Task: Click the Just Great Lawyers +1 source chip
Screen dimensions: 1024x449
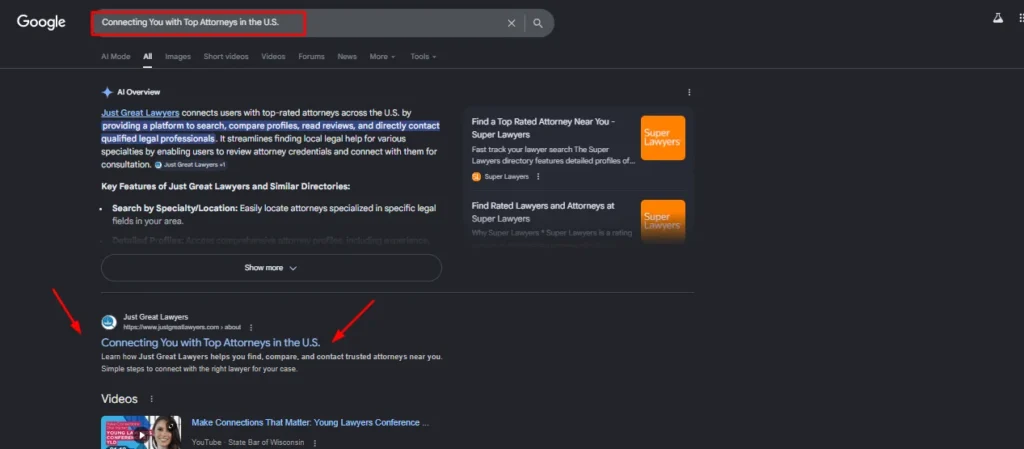Action: pyautogui.click(x=191, y=165)
